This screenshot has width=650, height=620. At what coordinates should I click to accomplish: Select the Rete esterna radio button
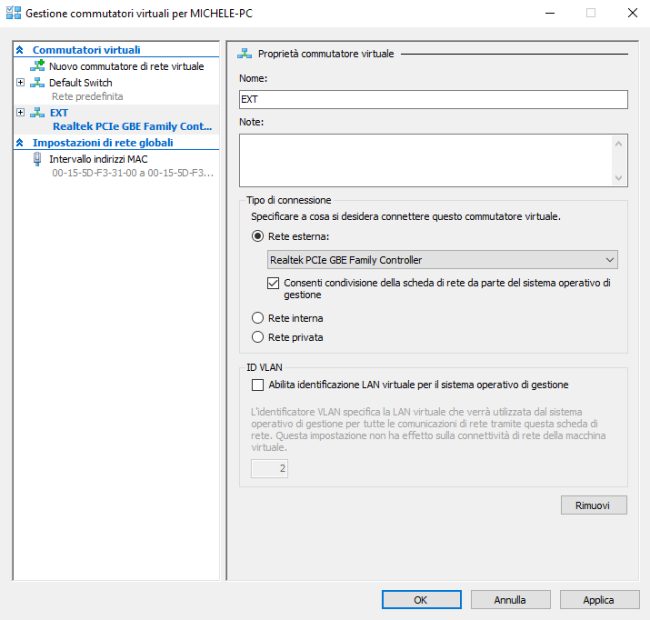point(258,237)
